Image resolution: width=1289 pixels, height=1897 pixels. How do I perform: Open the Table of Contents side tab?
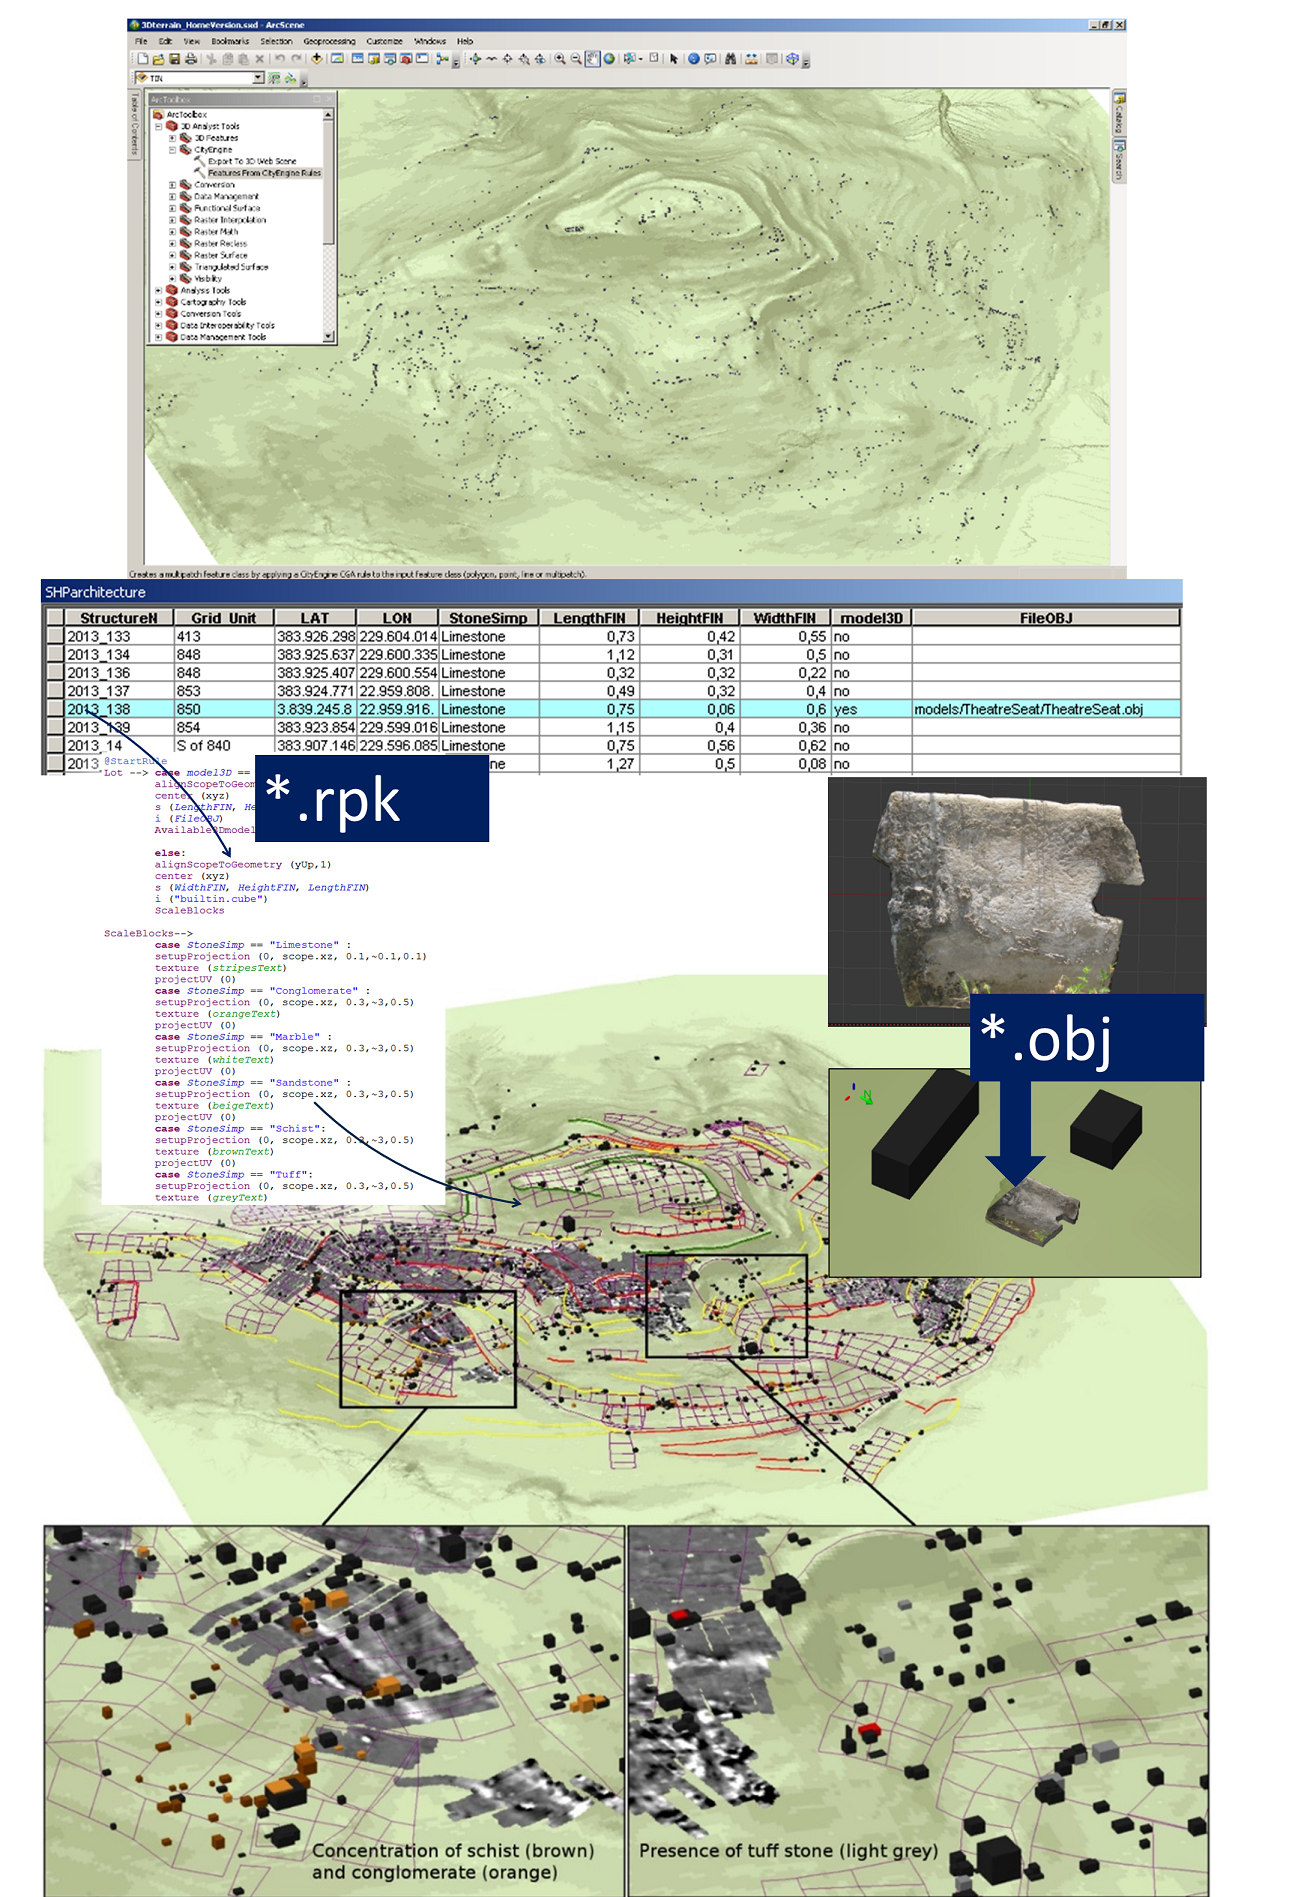pos(134,125)
